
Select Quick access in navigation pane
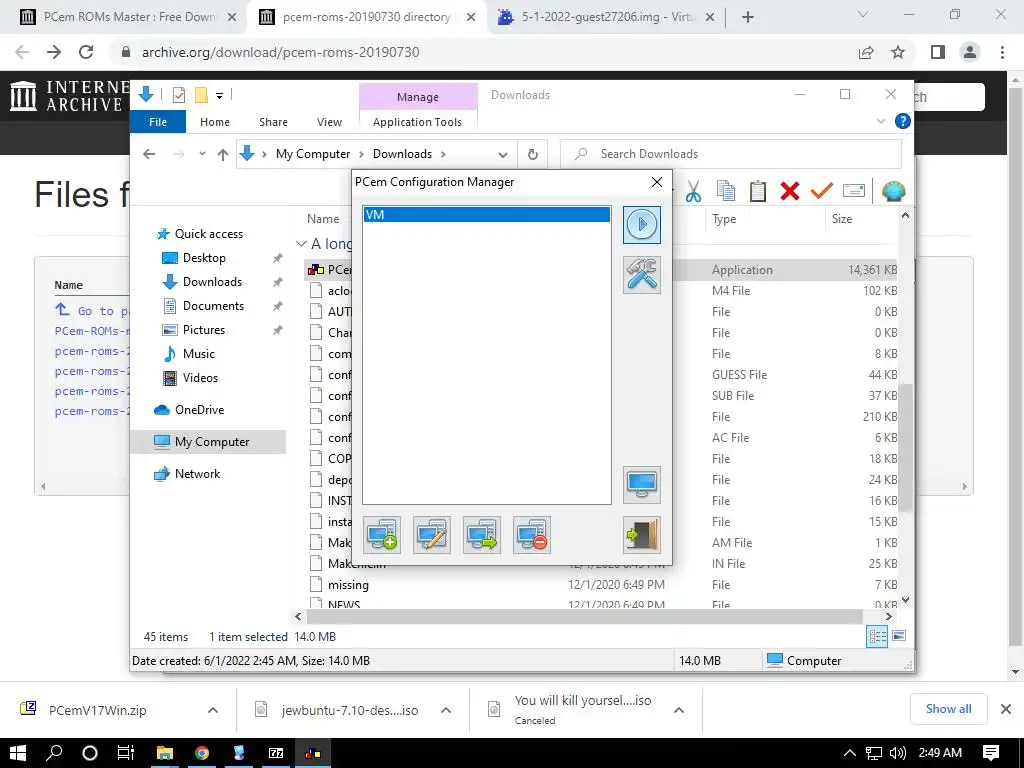pos(208,234)
